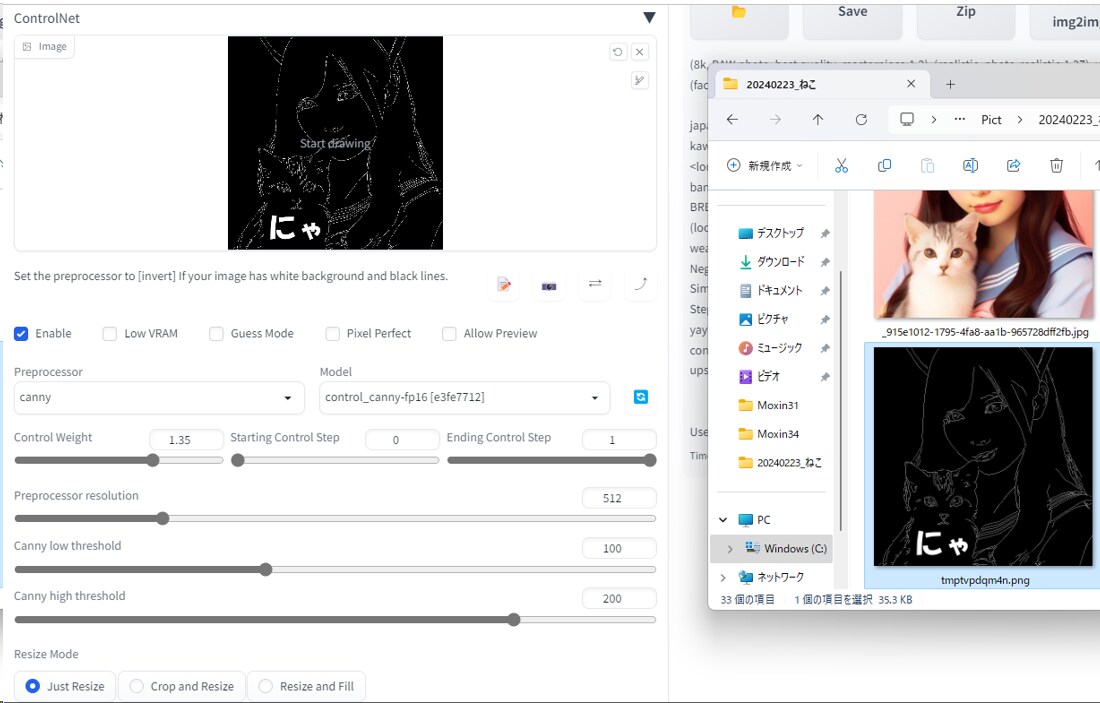The width and height of the screenshot is (1100, 703).
Task: Open the control_canny-fp16 Model dropdown
Action: pos(465,397)
